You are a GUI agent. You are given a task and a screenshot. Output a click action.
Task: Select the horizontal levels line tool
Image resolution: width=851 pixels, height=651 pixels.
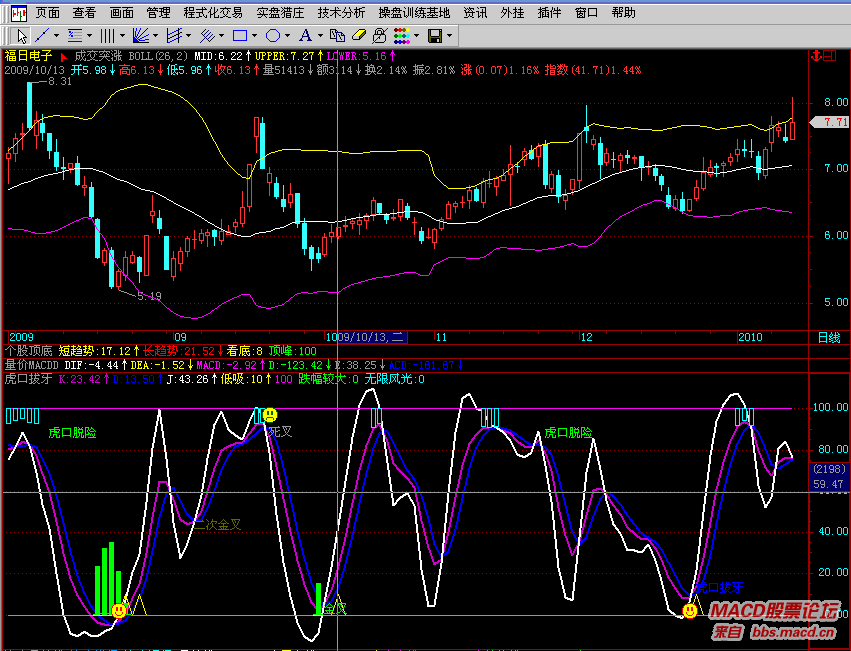pyautogui.click(x=75, y=36)
